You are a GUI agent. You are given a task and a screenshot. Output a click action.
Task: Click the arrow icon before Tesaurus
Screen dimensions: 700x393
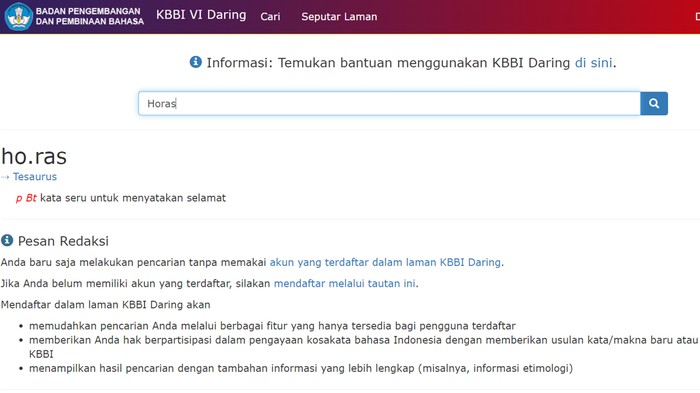5,177
